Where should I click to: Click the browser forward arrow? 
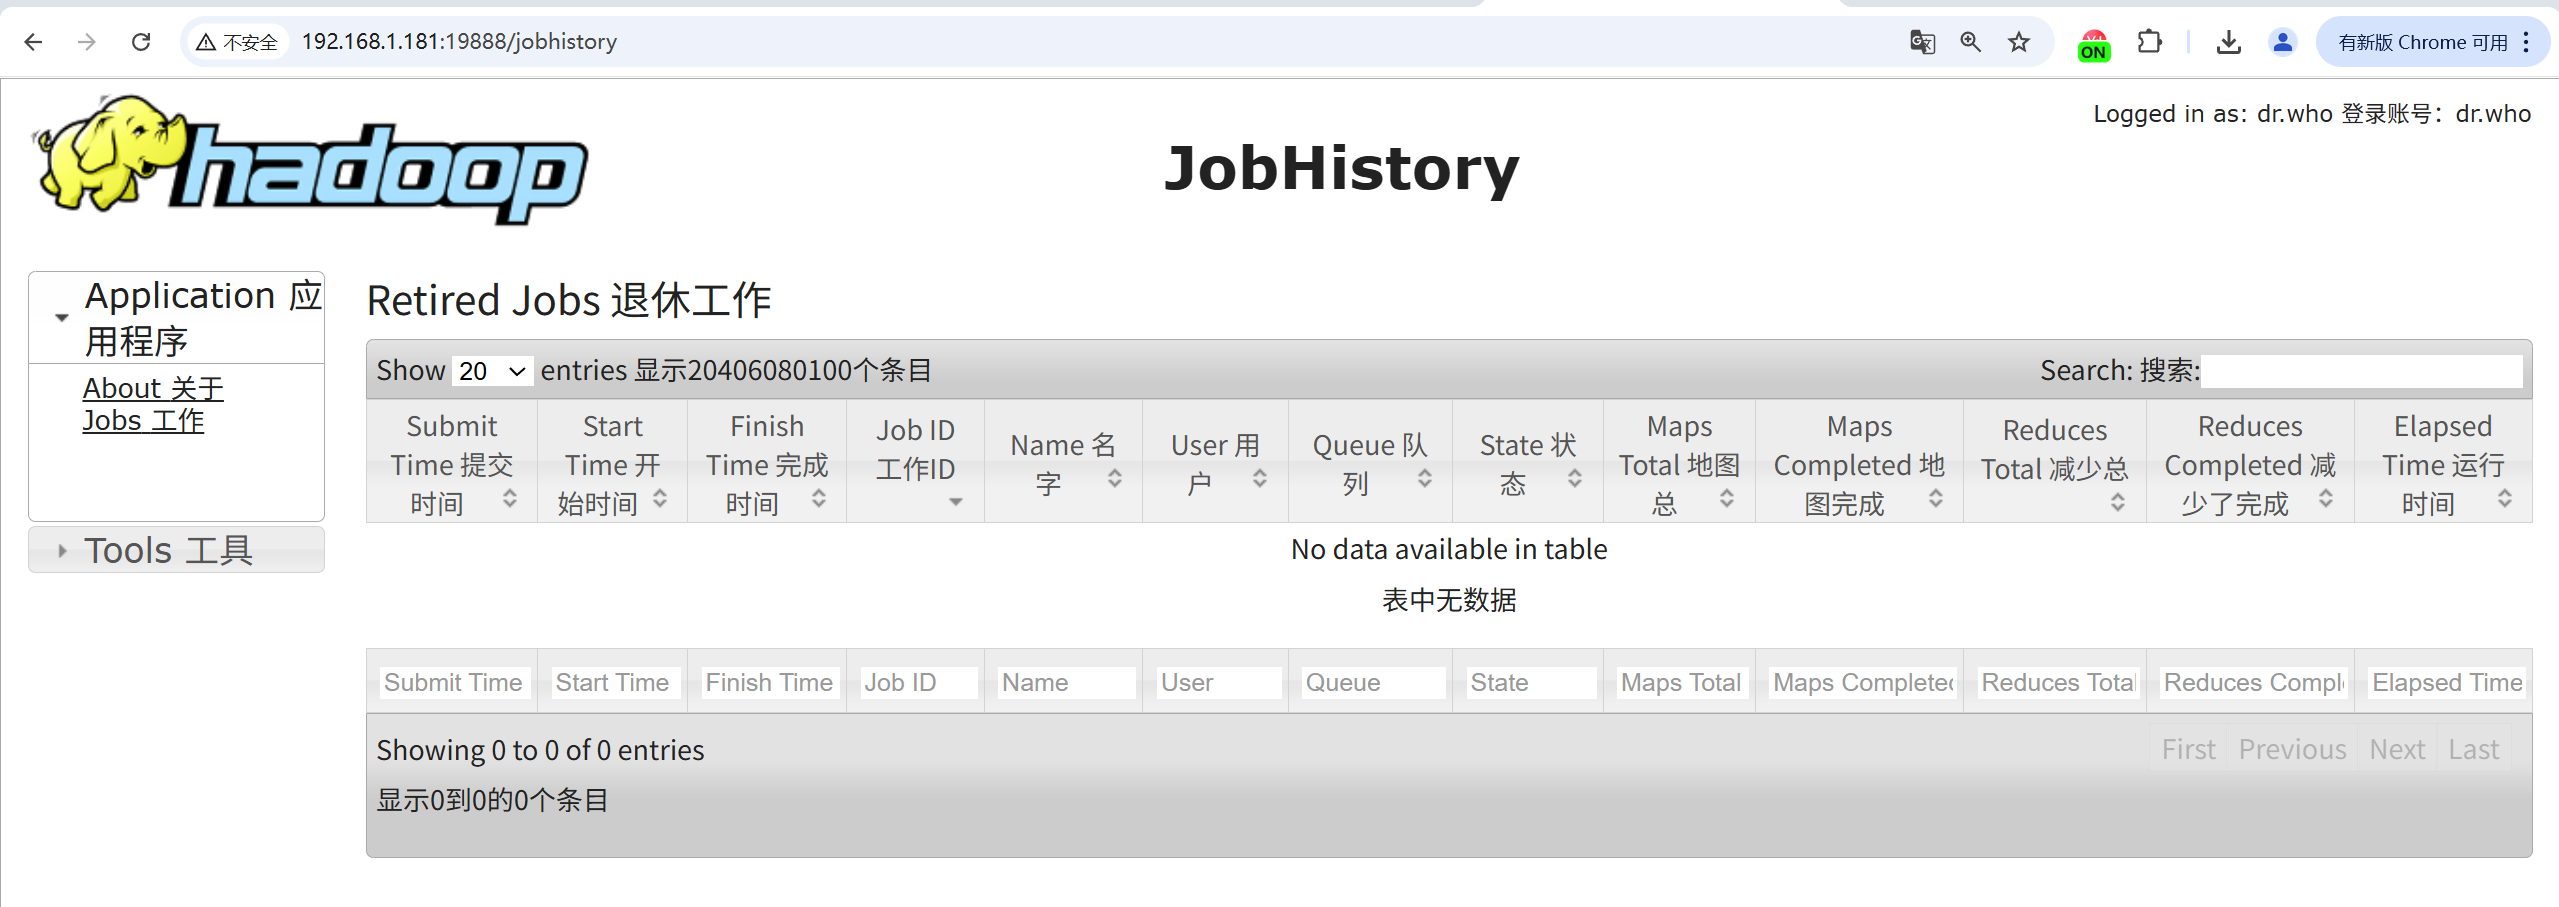[x=87, y=42]
